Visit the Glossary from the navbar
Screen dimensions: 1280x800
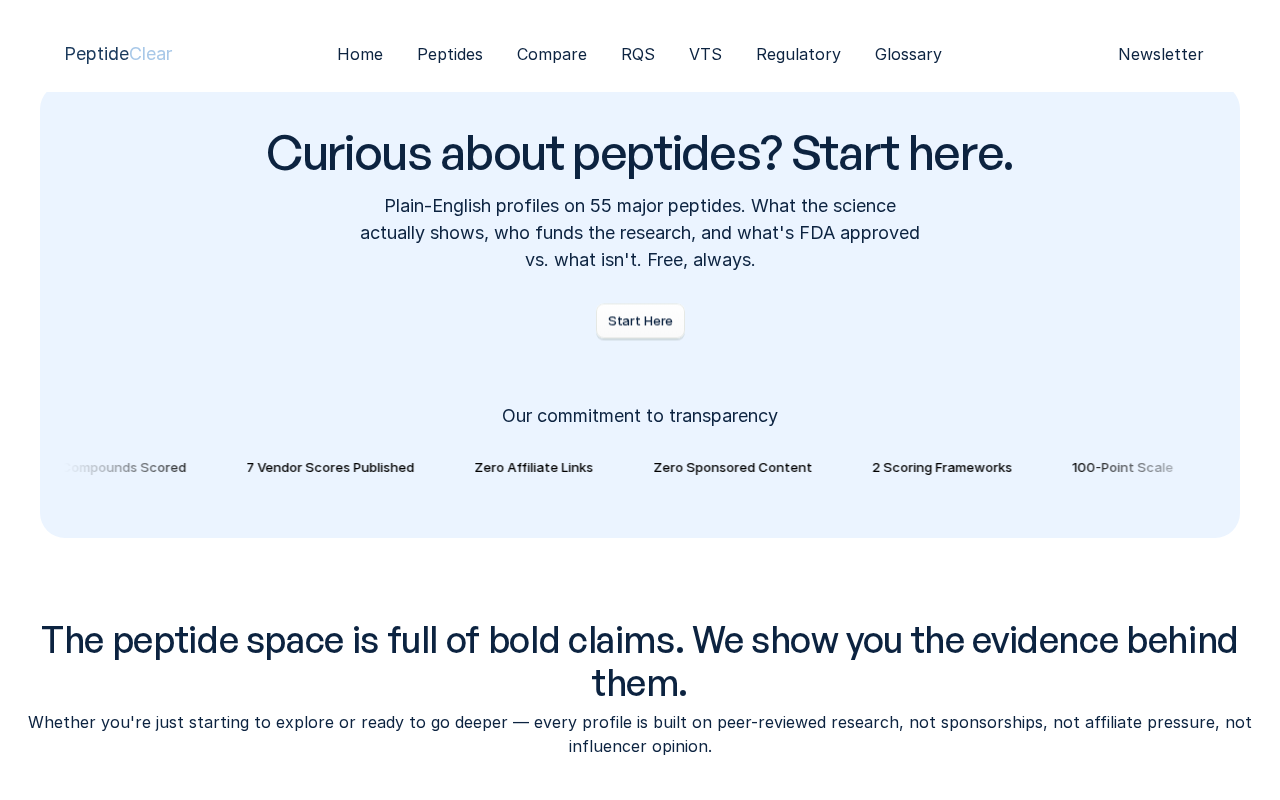click(908, 54)
